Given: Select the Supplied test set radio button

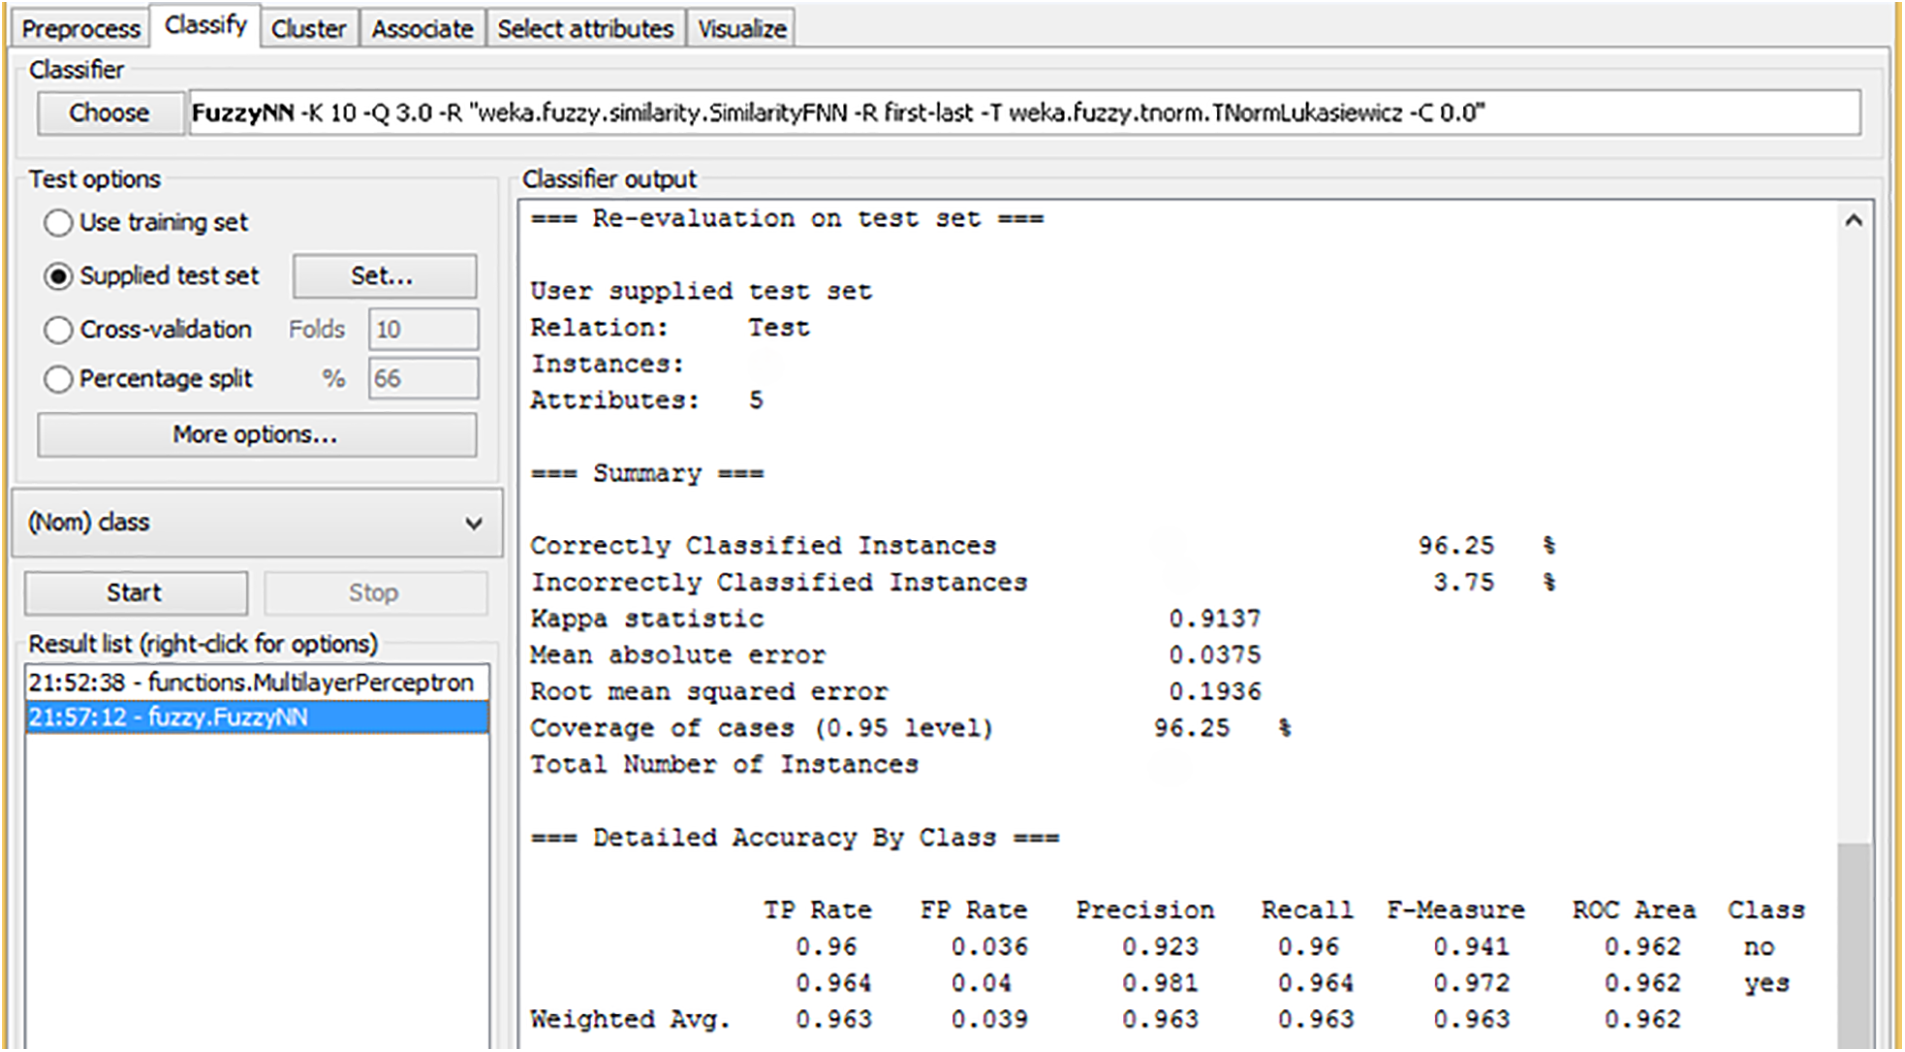Looking at the screenshot, I should [59, 276].
